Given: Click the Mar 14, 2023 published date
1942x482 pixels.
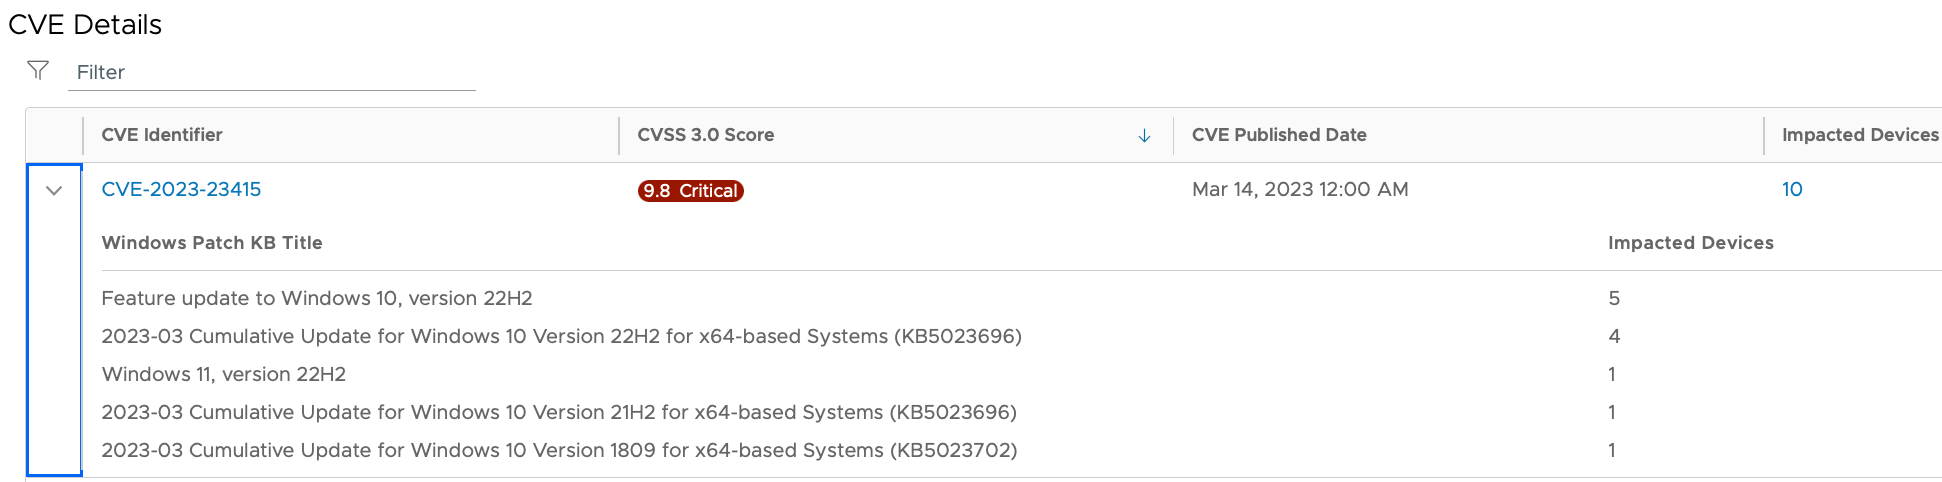Looking at the screenshot, I should pyautogui.click(x=1299, y=189).
